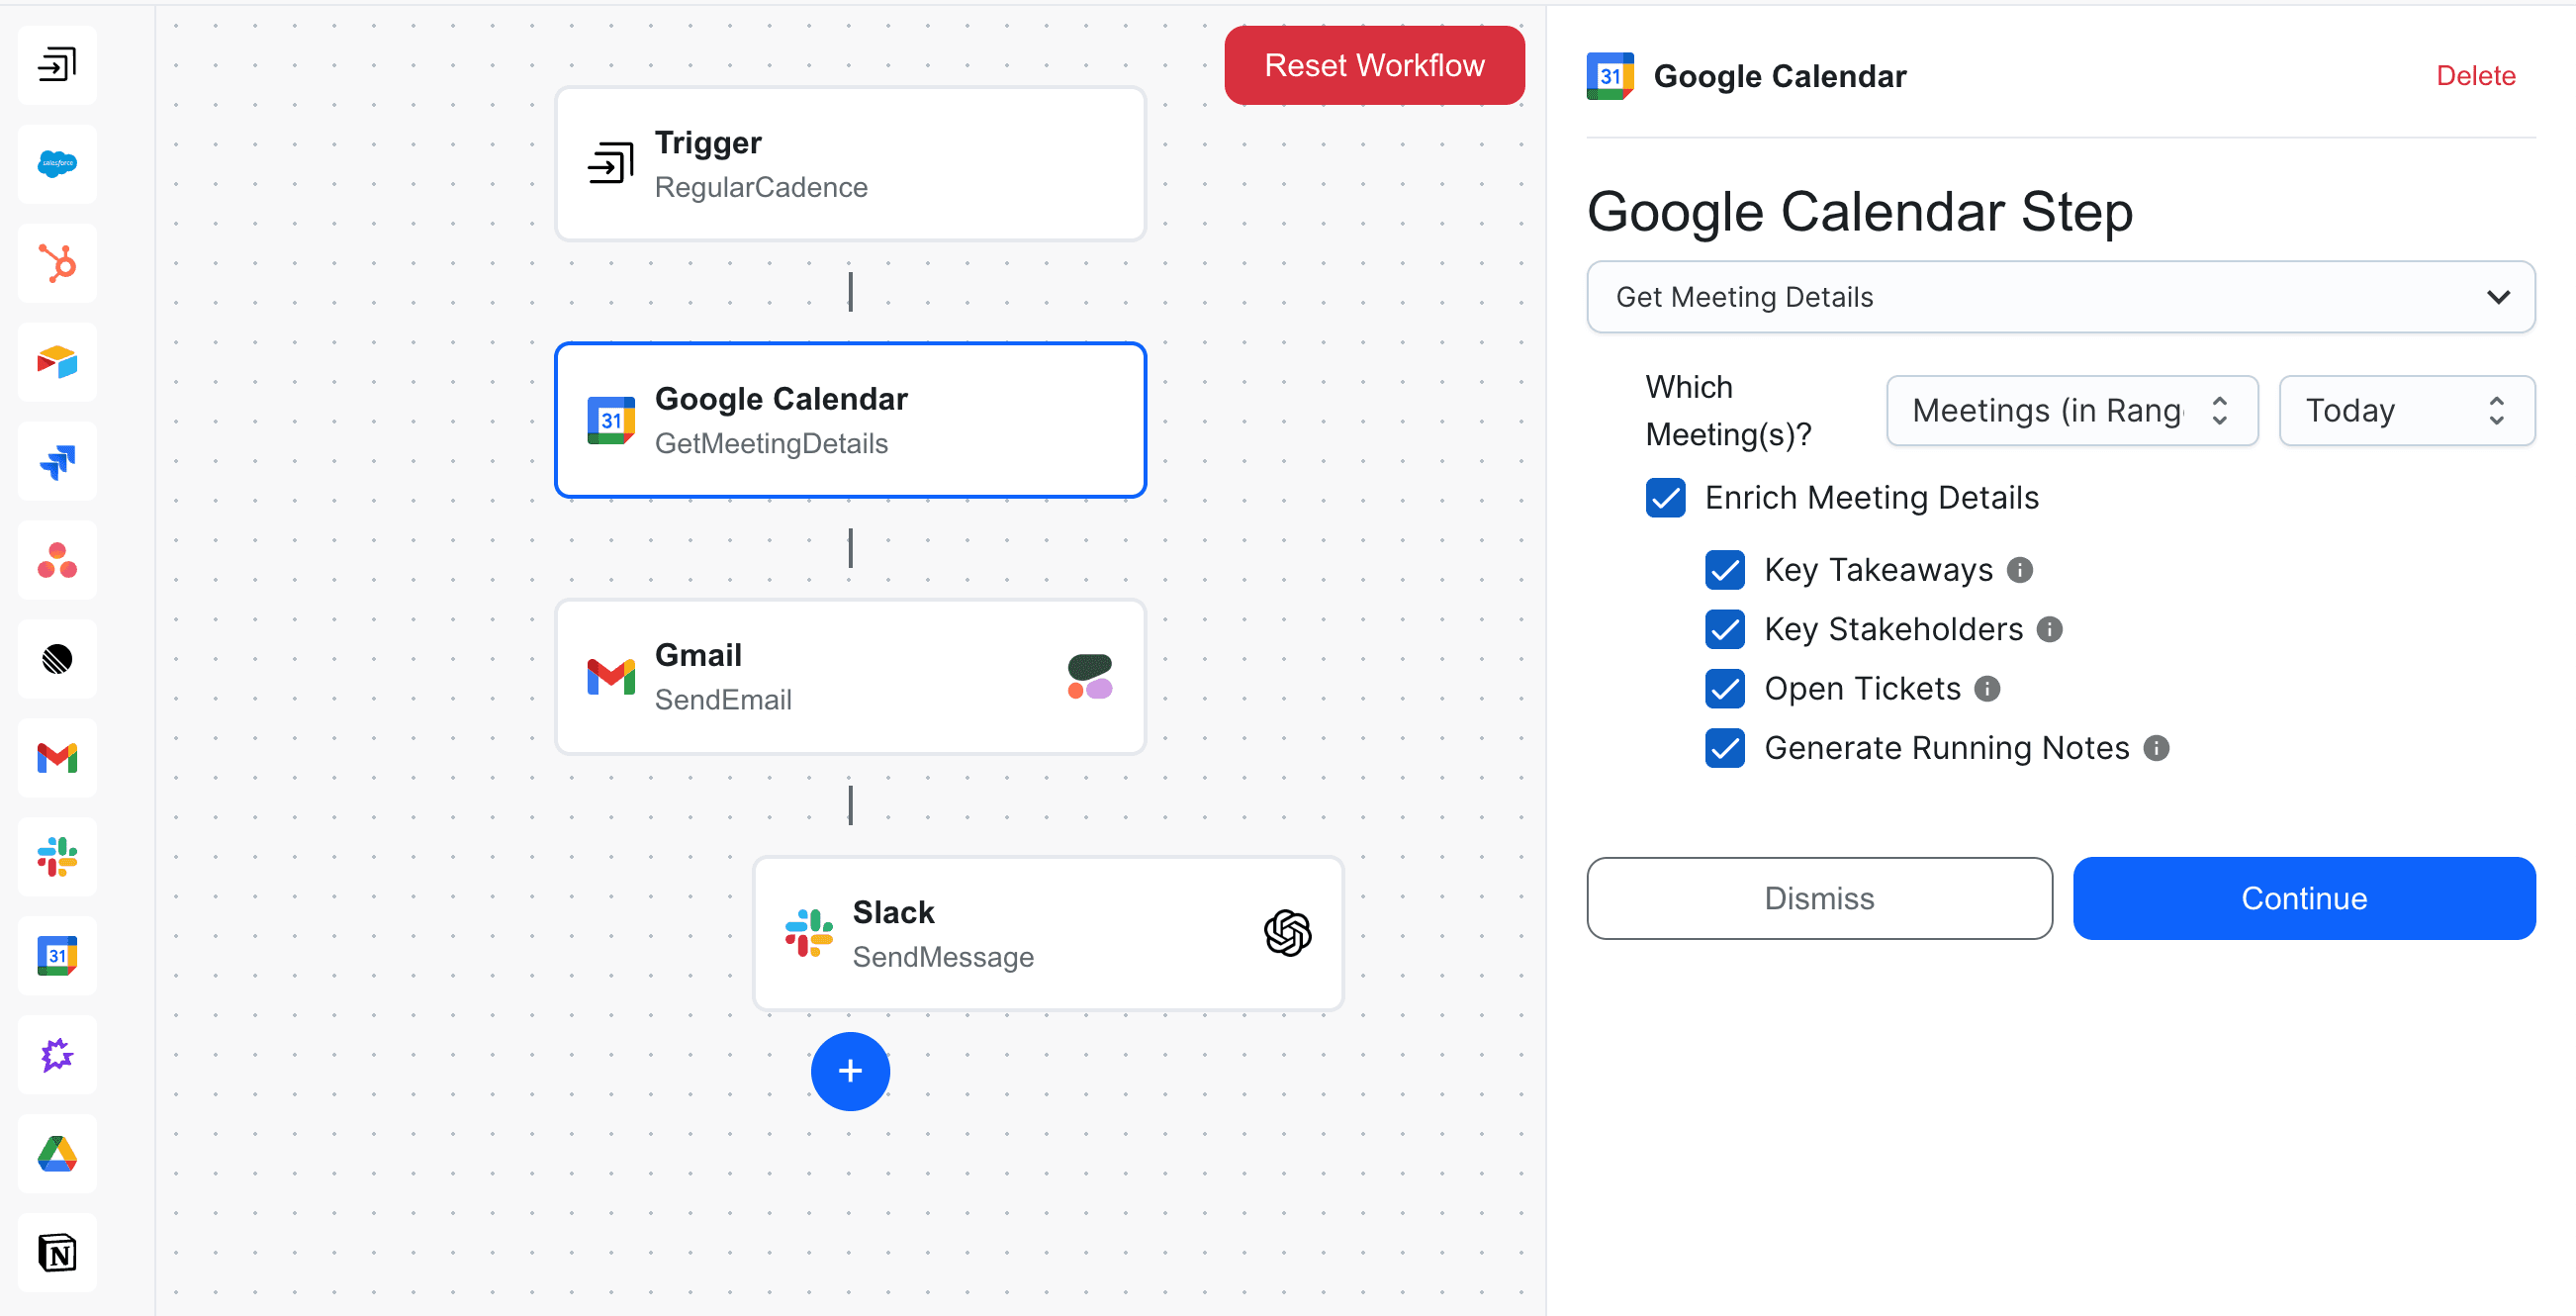Click the AI icon on Slack step
Viewport: 2576px width, 1316px height.
[1285, 933]
